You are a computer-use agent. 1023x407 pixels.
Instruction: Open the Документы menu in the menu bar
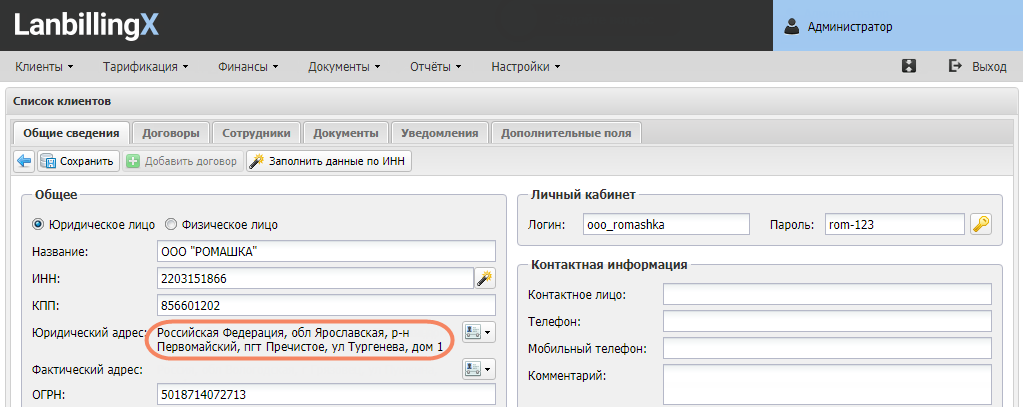(344, 67)
